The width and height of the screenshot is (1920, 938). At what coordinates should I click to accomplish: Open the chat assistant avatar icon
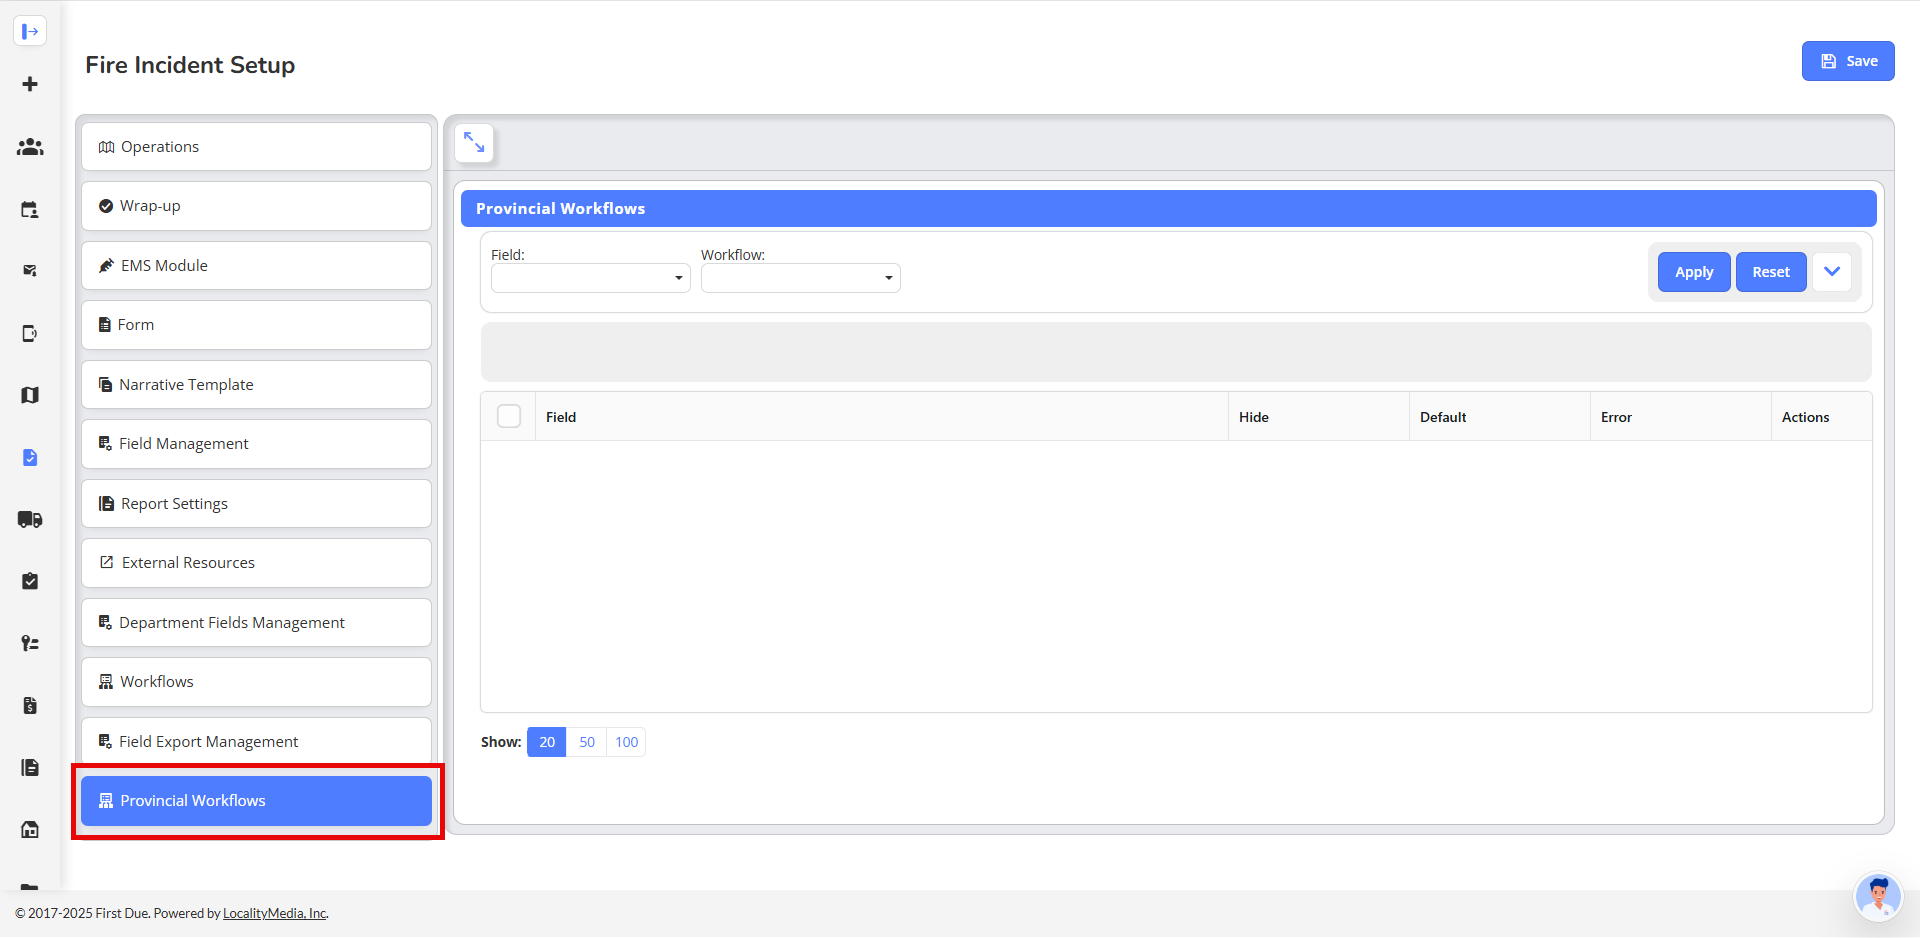click(1878, 897)
